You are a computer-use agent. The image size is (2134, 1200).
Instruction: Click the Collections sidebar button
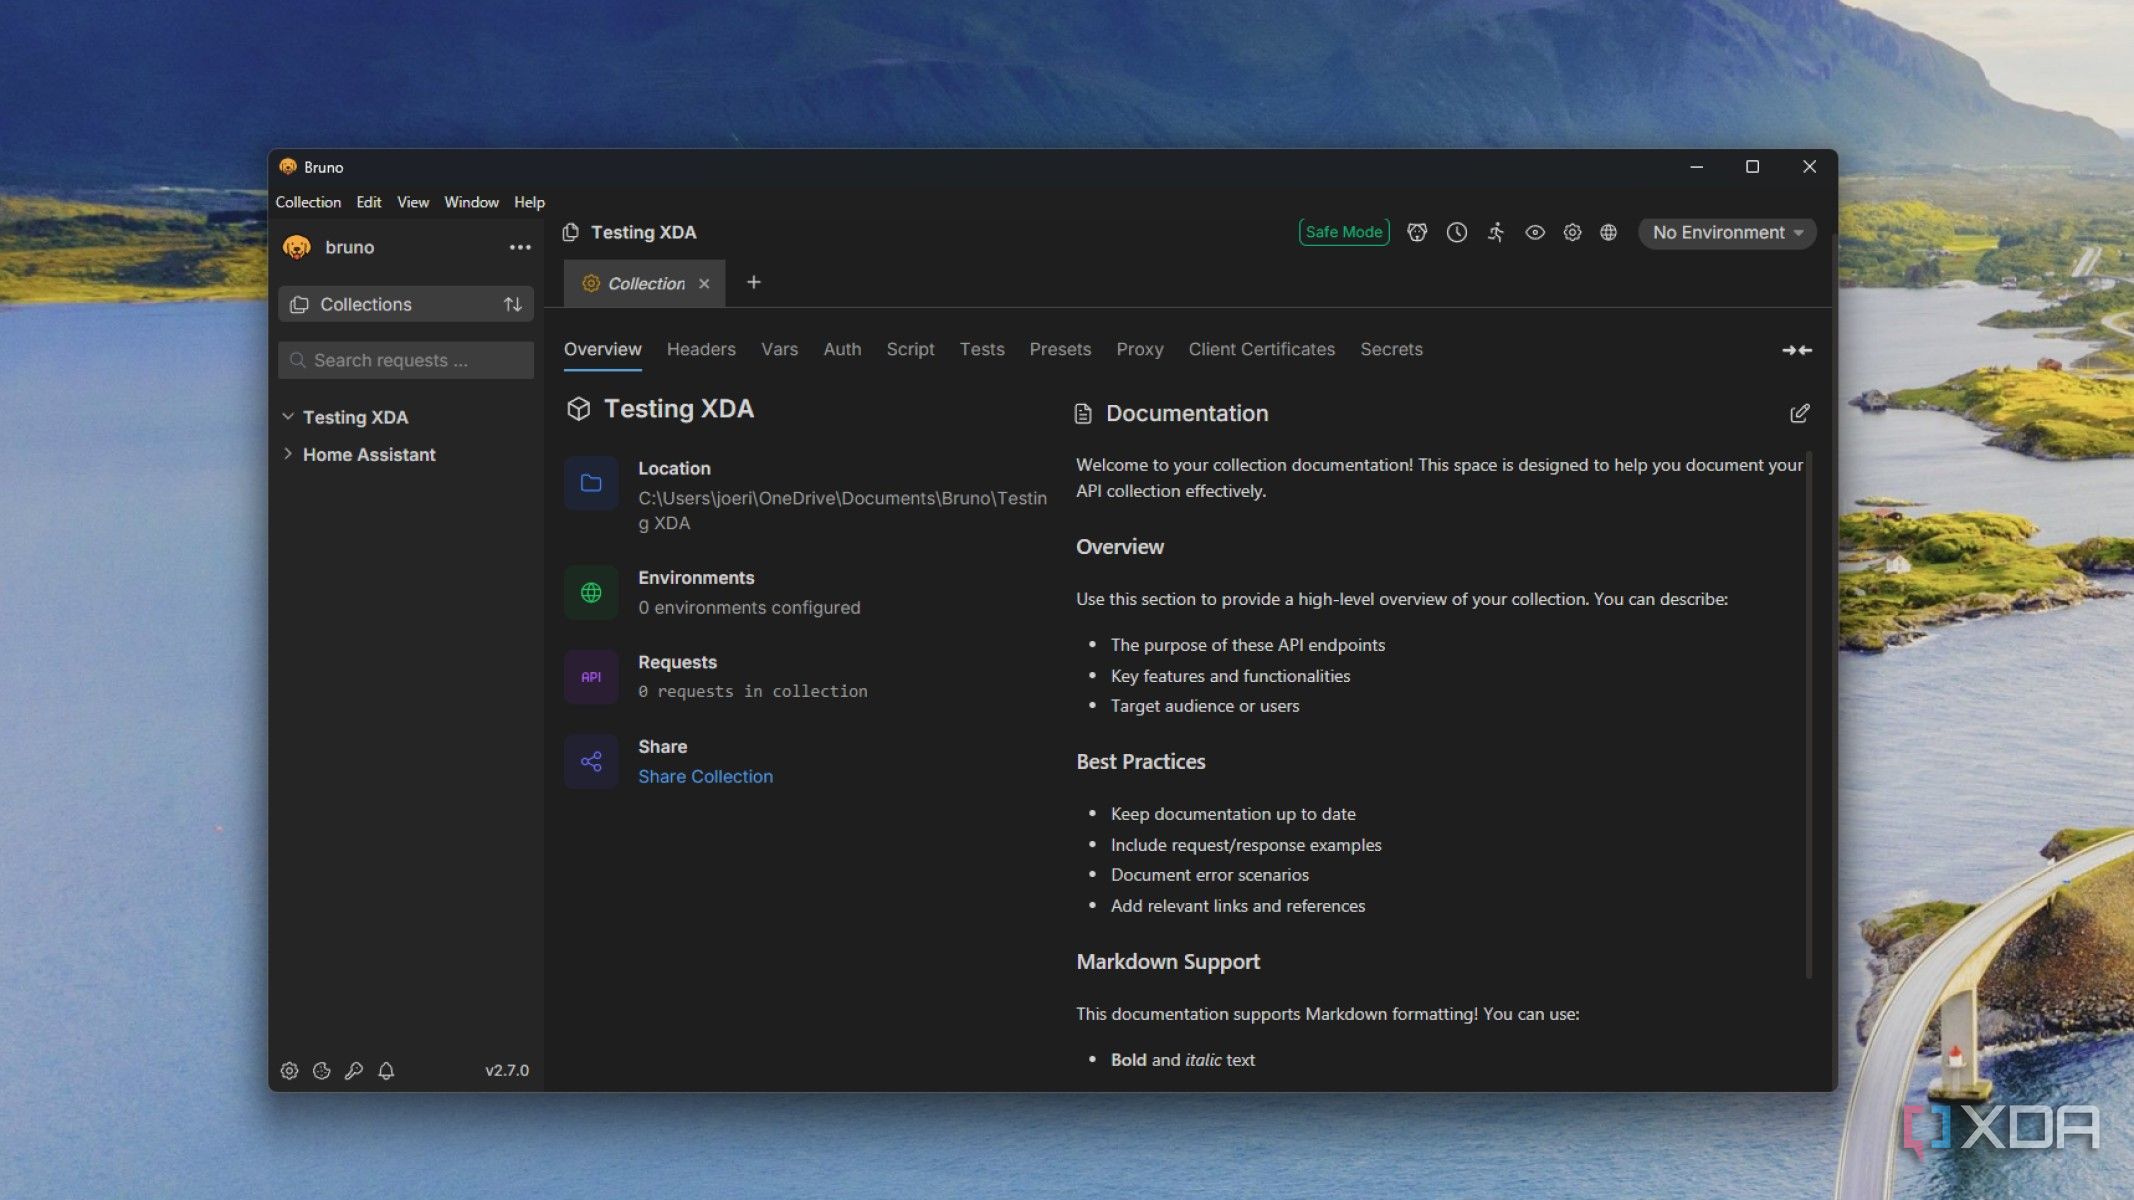405,304
